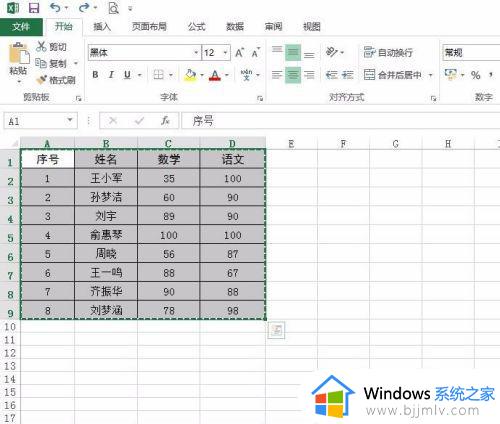Click the insert function fx icon
The width and height of the screenshot is (500, 424).
click(x=165, y=120)
